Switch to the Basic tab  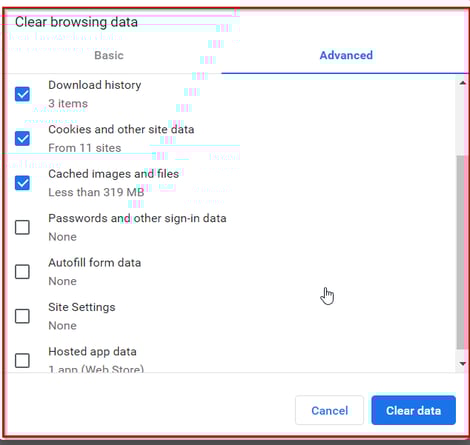coord(109,55)
